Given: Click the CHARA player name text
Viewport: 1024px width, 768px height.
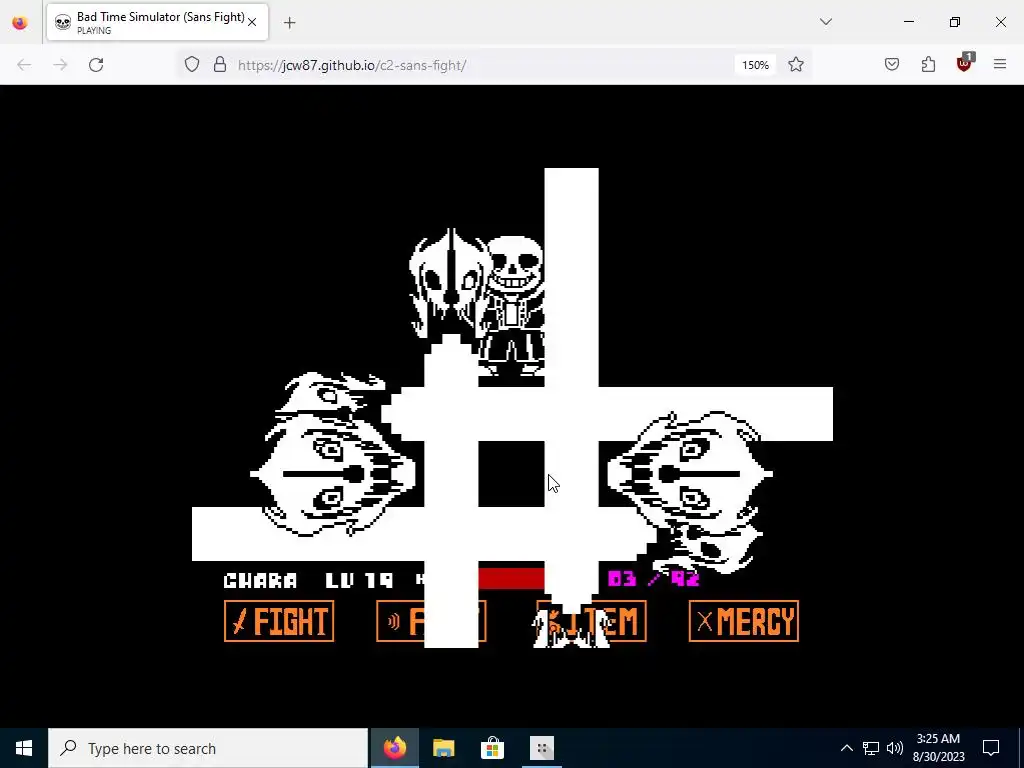Looking at the screenshot, I should (x=261, y=581).
